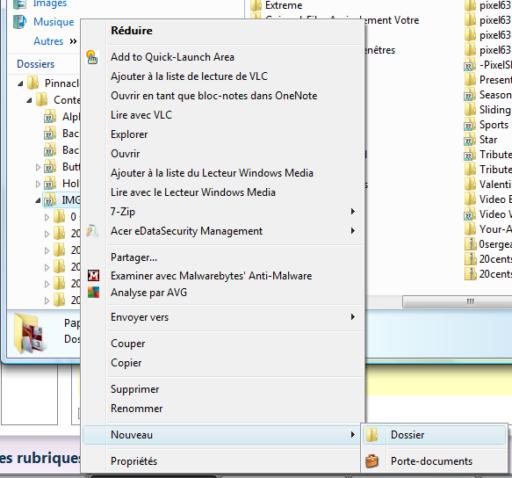Click the Pinnacle folder icon in tree
The image size is (512, 478).
(x=33, y=83)
